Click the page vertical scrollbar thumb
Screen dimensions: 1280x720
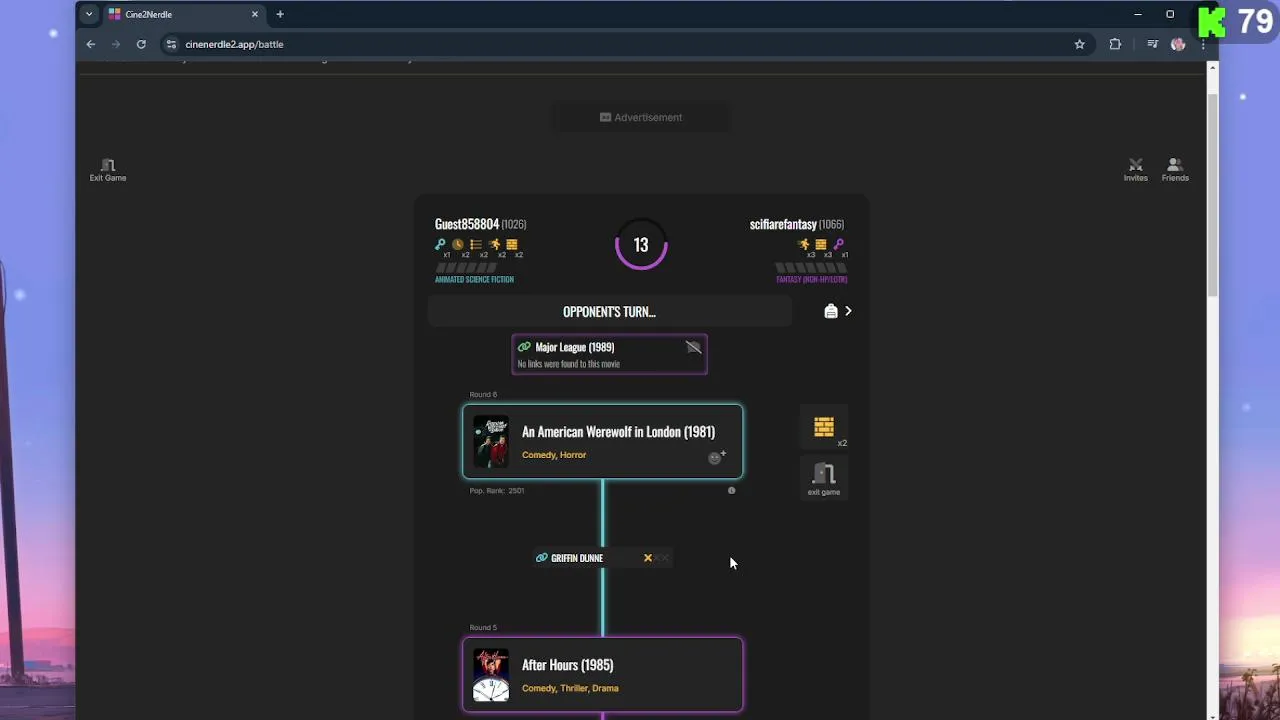point(1212,194)
